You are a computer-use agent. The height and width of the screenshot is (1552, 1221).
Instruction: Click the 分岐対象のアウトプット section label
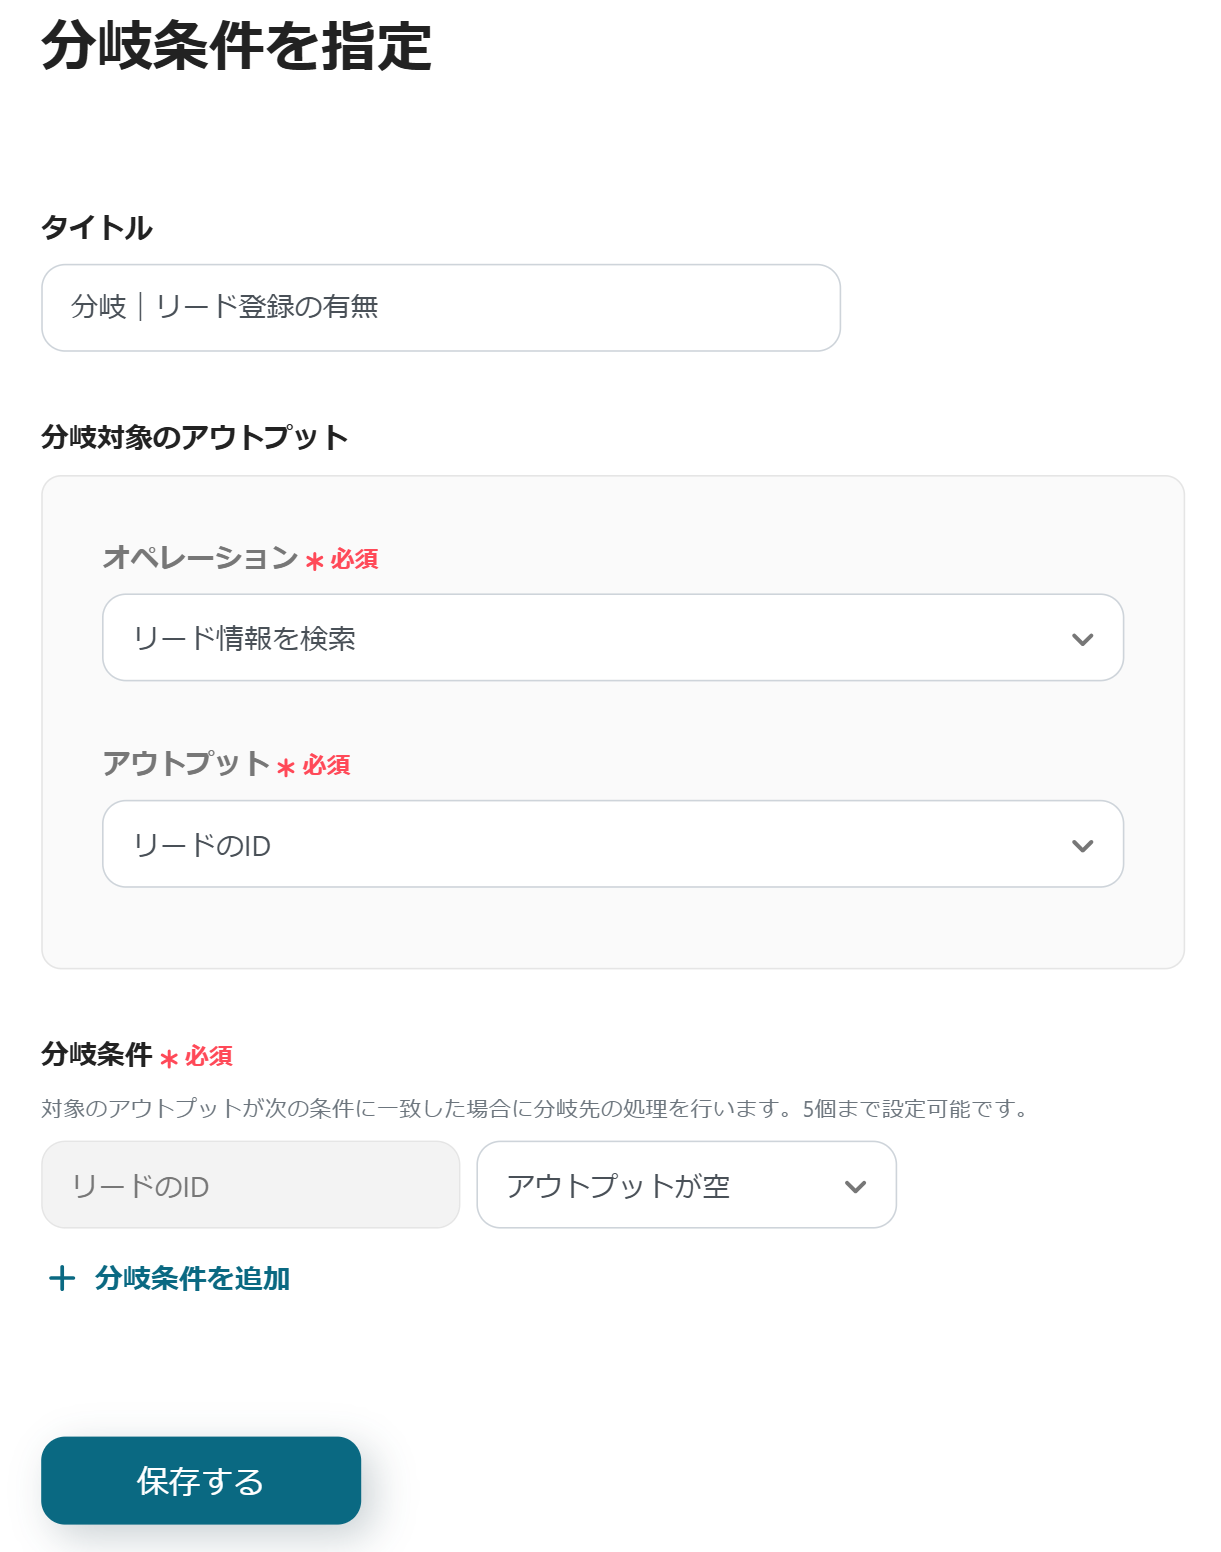click(195, 438)
